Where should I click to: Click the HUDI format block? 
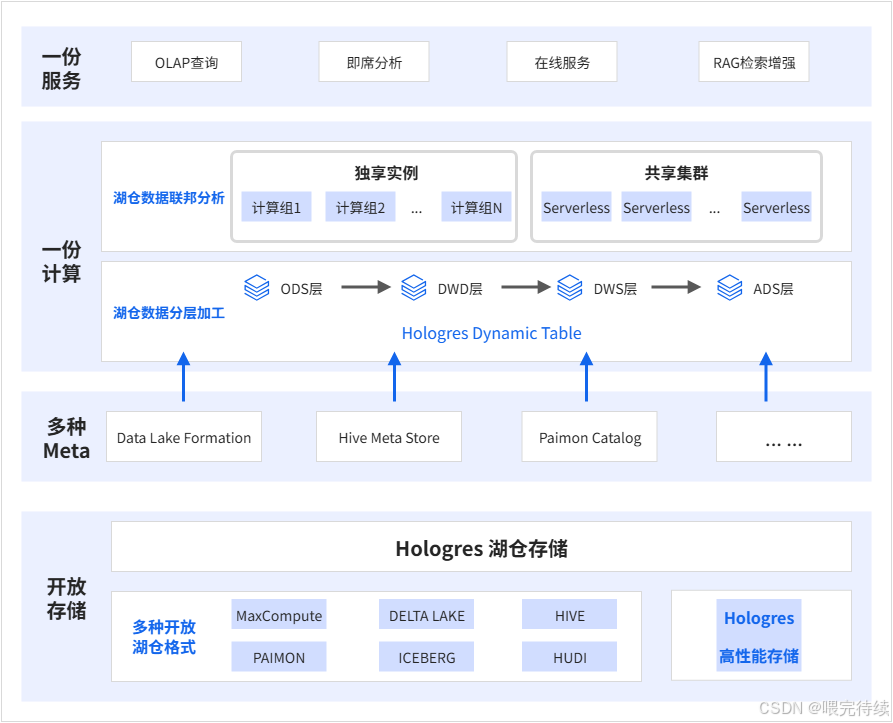coord(570,656)
